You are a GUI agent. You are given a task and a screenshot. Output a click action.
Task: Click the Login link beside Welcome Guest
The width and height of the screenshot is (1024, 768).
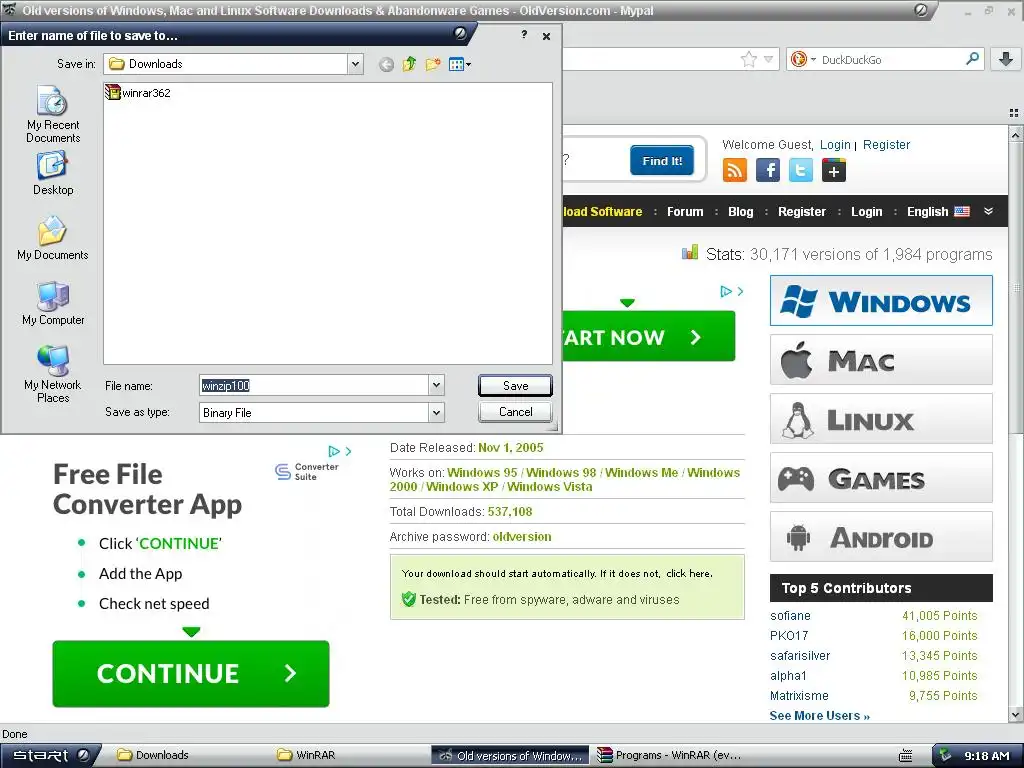pyautogui.click(x=835, y=144)
